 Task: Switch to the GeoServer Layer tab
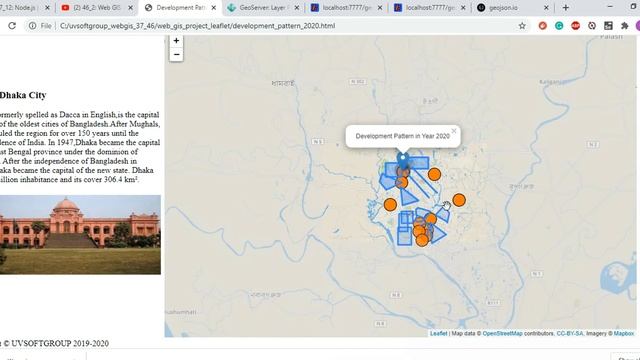(263, 8)
